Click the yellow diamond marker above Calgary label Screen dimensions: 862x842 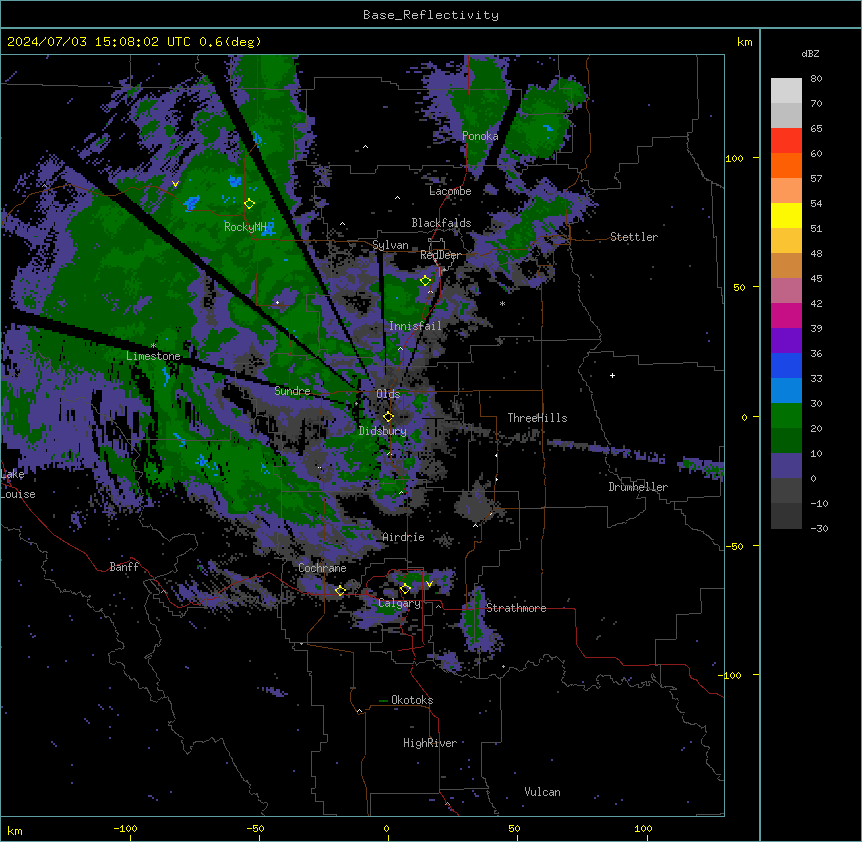coord(405,589)
